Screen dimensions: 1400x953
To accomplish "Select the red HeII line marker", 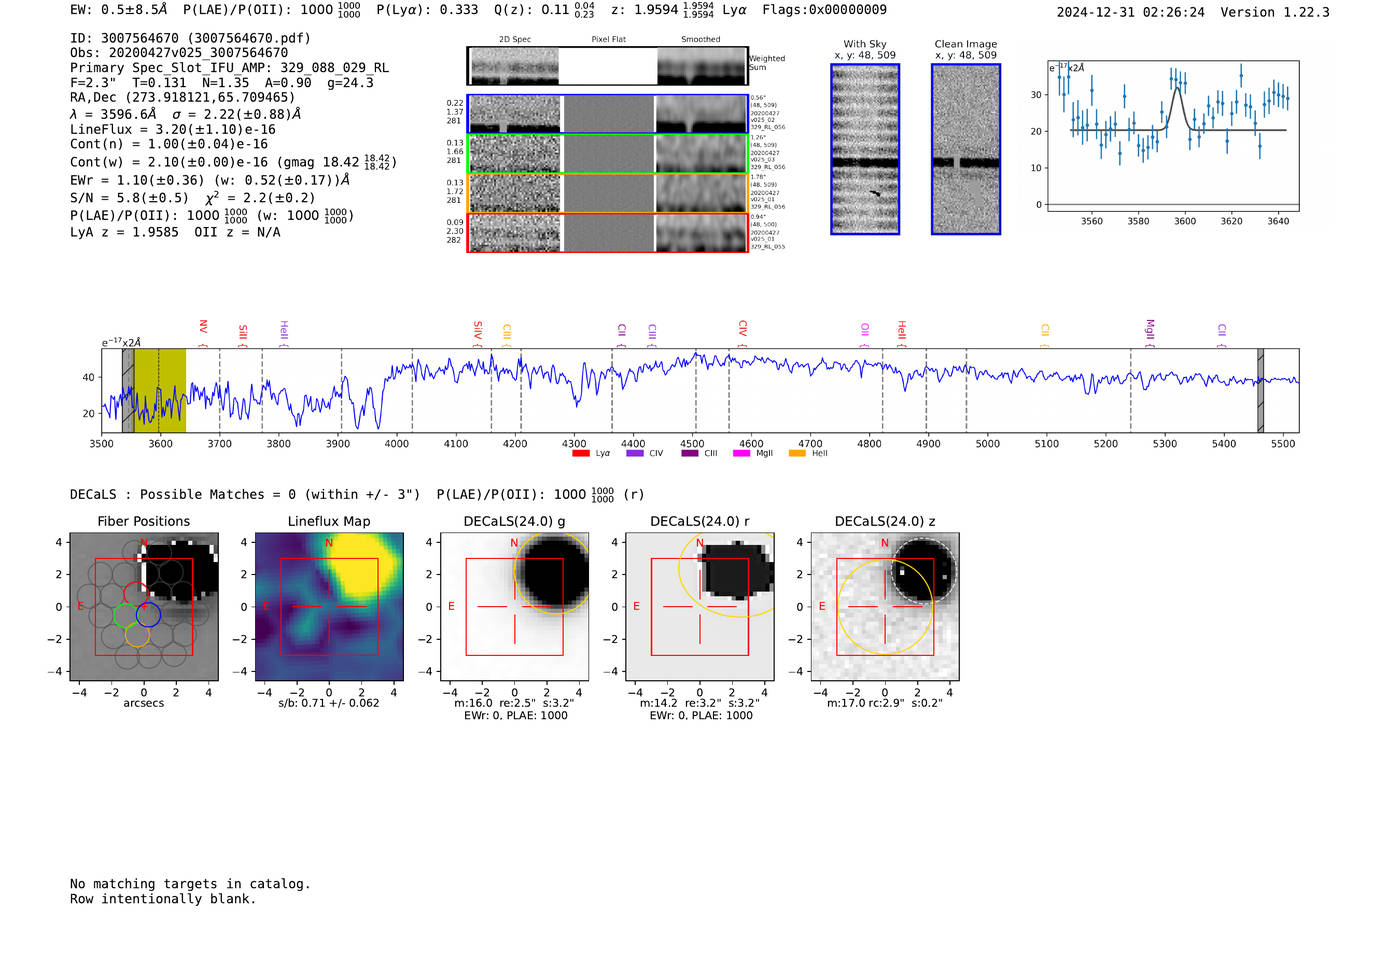I will 901,334.
